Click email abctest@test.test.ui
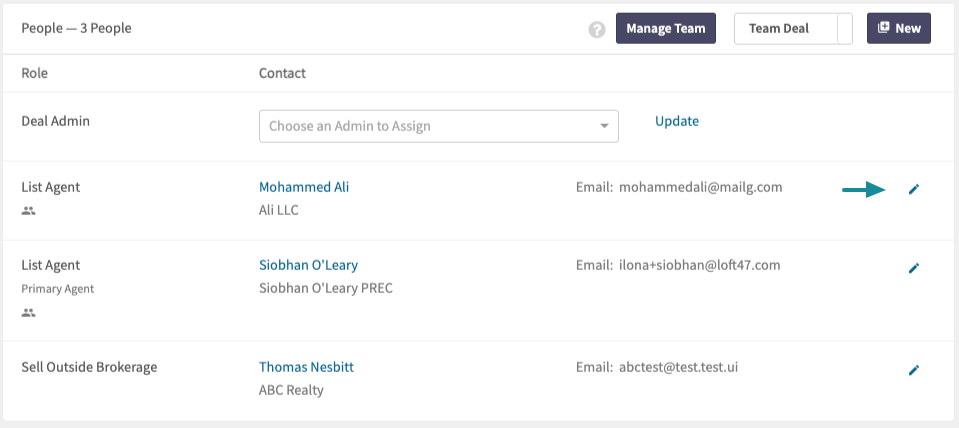This screenshot has height=428, width=959. tap(678, 367)
